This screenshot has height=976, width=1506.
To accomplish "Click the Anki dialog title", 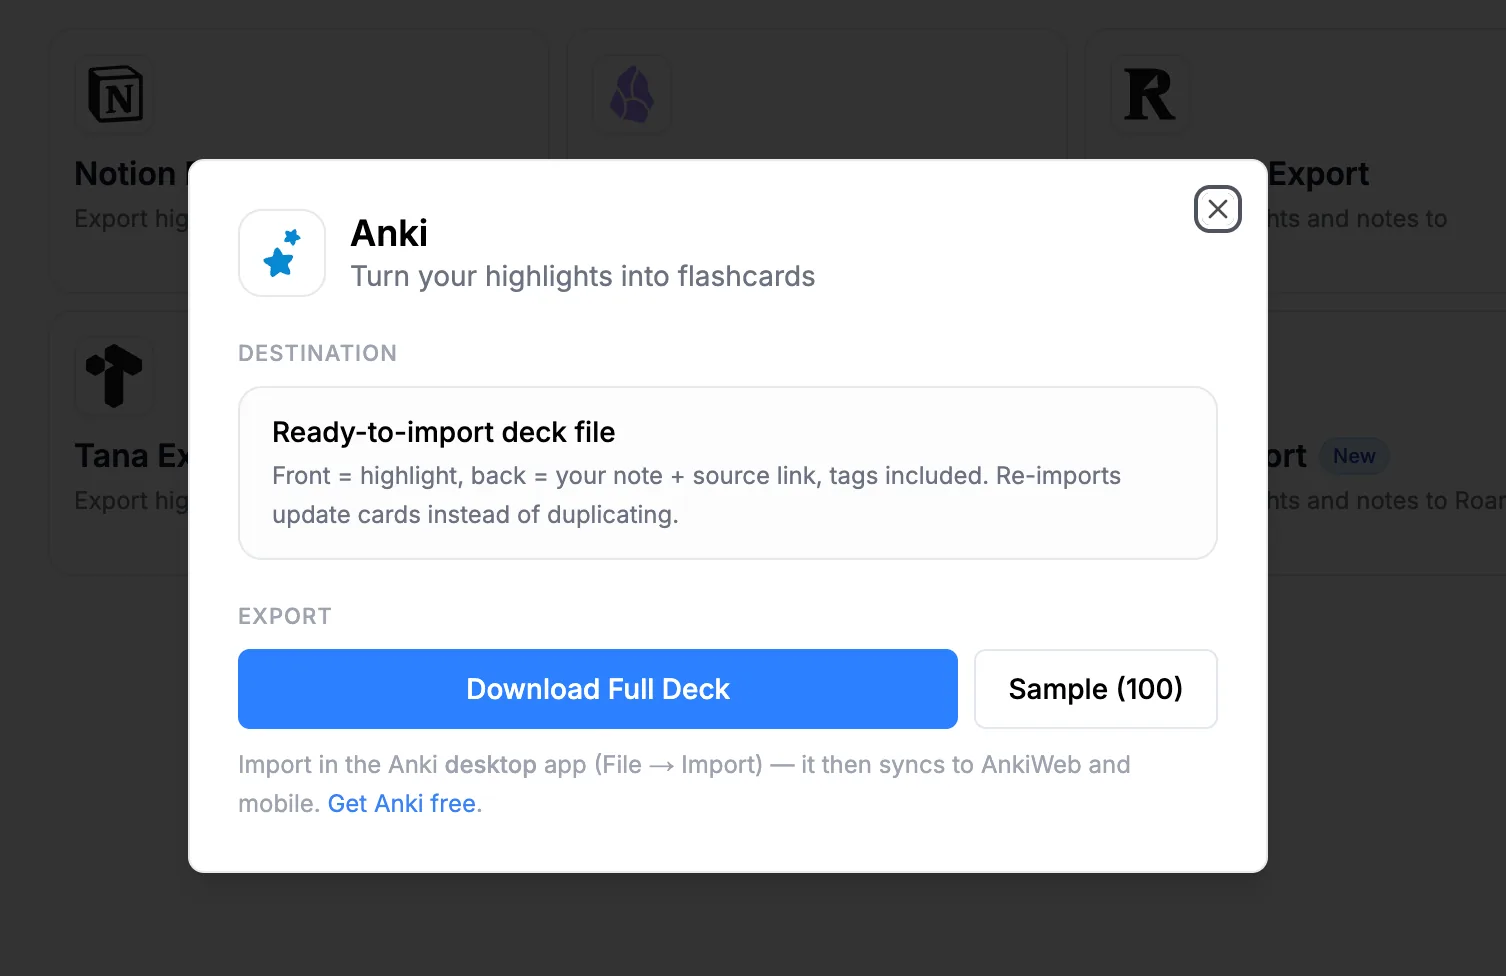I will pos(389,233).
